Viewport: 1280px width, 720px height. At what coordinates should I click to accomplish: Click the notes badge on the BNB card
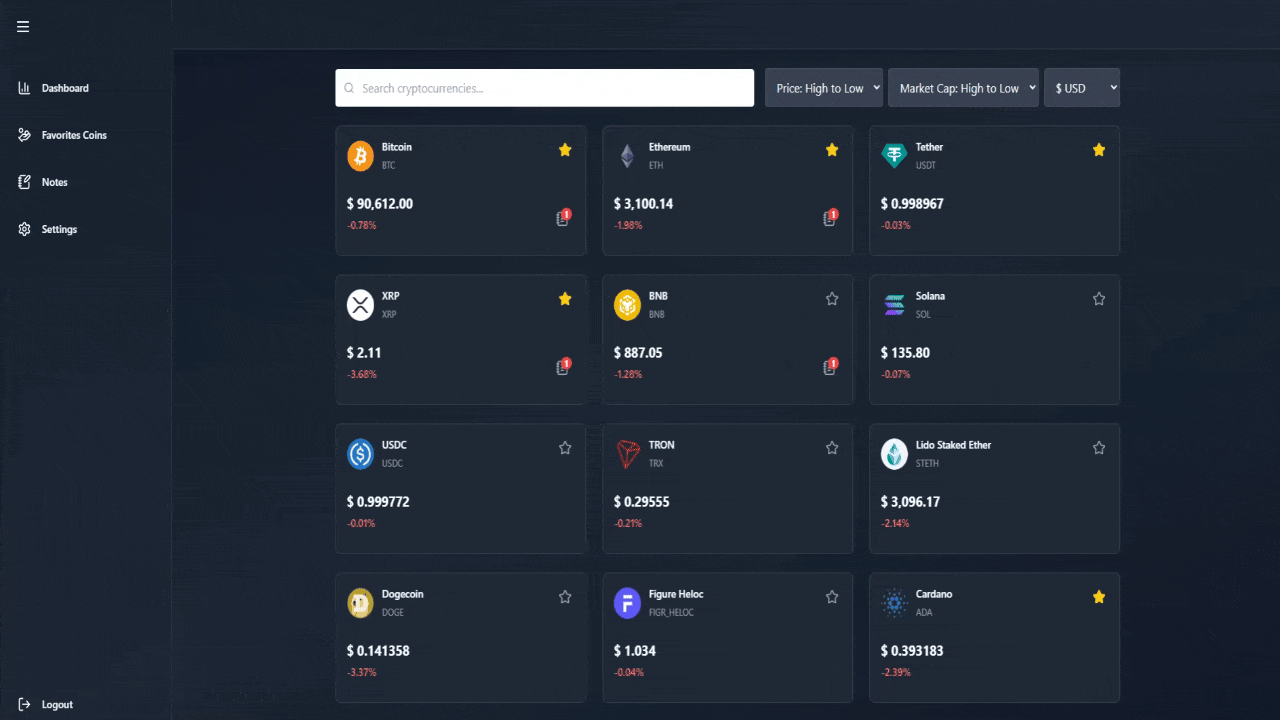point(829,366)
